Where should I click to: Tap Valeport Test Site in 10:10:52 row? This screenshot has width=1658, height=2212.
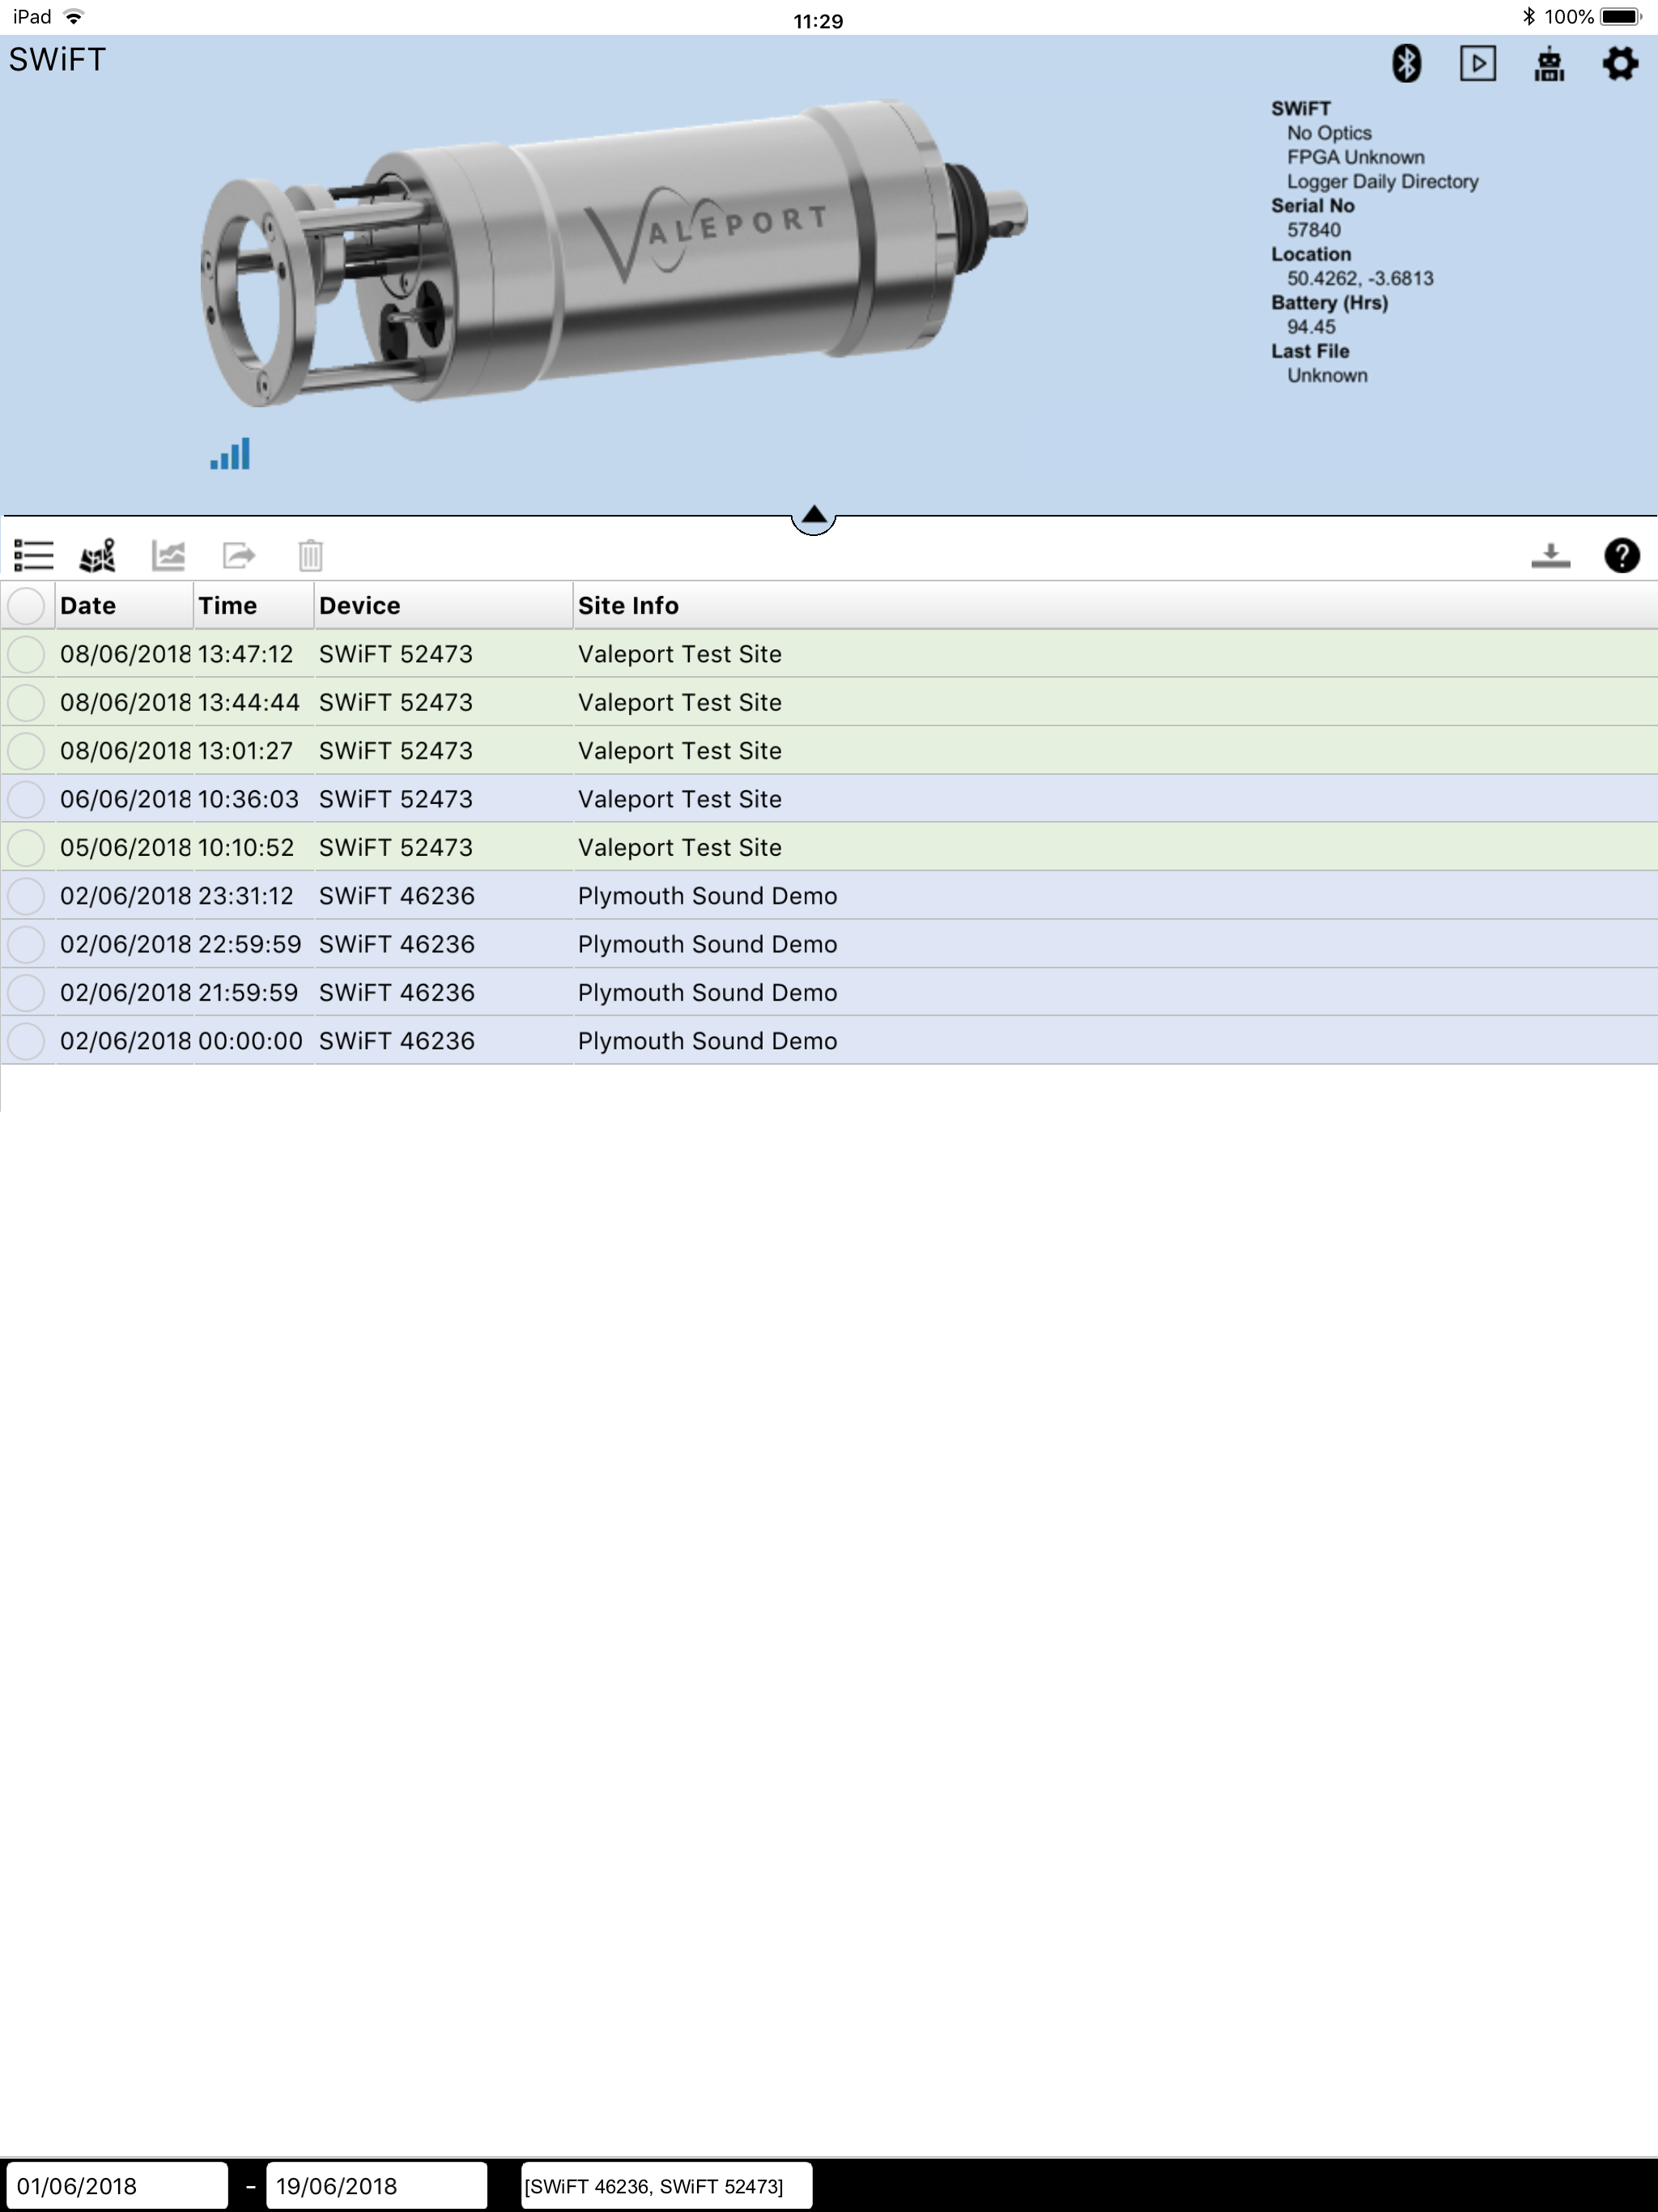(x=680, y=847)
